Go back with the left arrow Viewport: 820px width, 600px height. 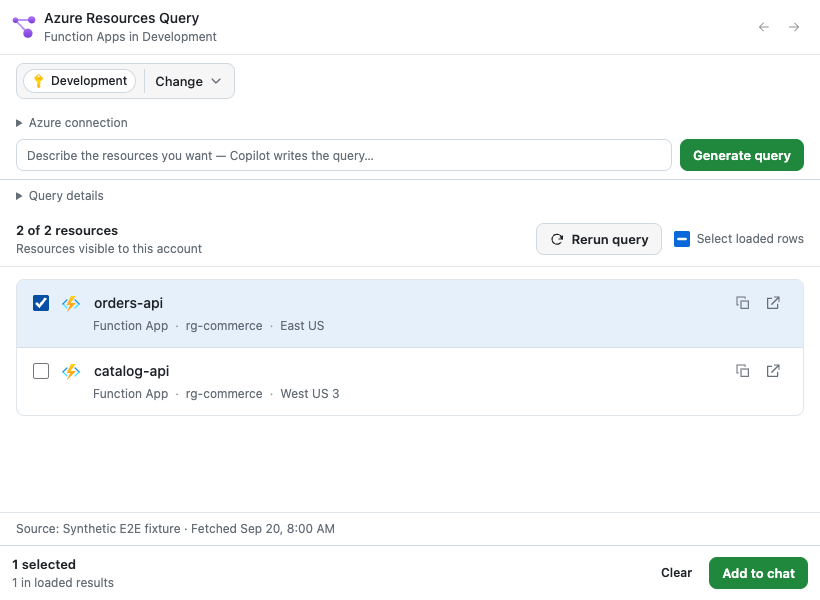click(764, 27)
